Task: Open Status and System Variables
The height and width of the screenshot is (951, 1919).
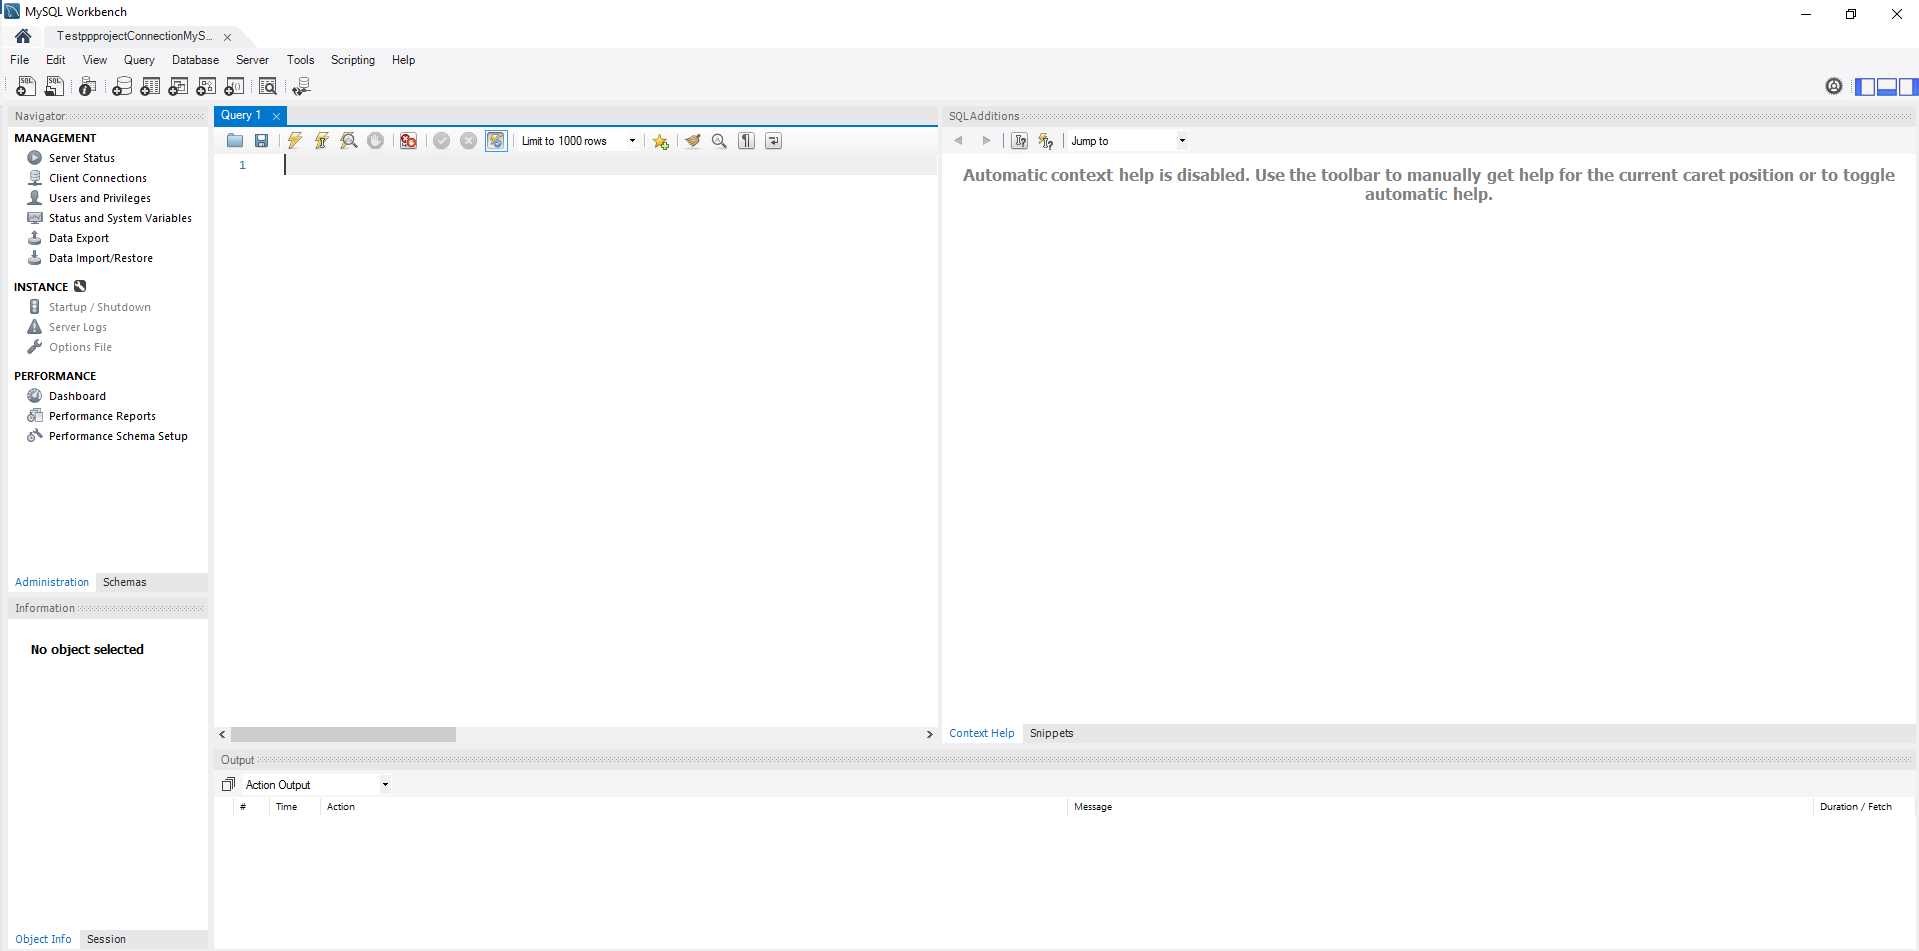Action: click(x=120, y=218)
